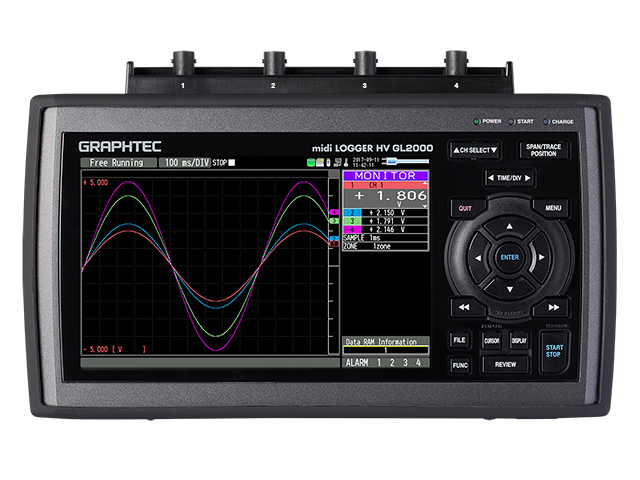Open the MENU key
The height and width of the screenshot is (480, 640).
tap(552, 207)
